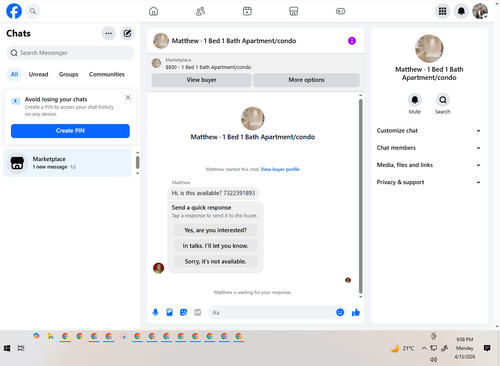
Task: Dismiss the Avoid losing your chats card
Action: coord(128,97)
